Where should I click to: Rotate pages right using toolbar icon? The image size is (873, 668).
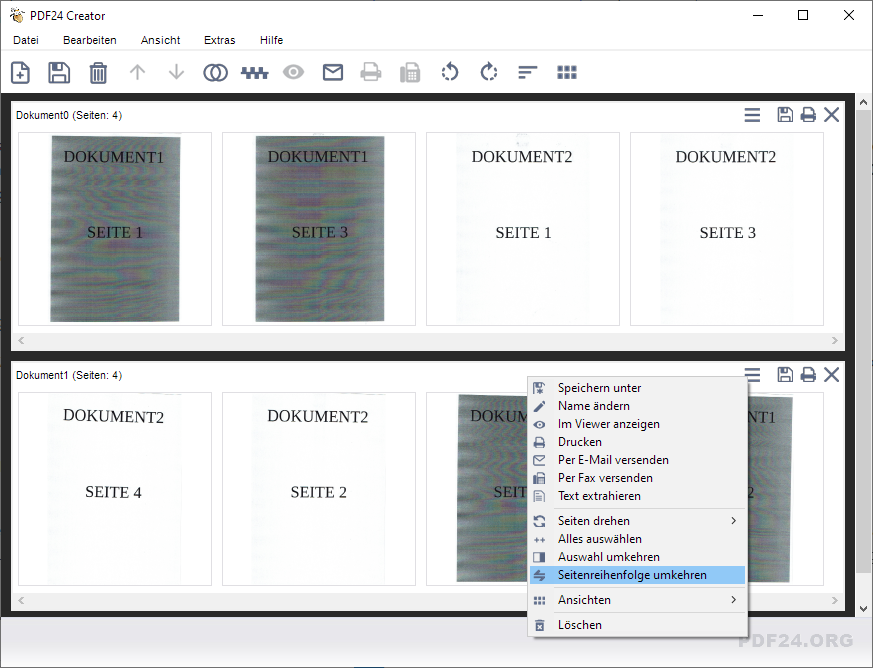click(x=489, y=73)
